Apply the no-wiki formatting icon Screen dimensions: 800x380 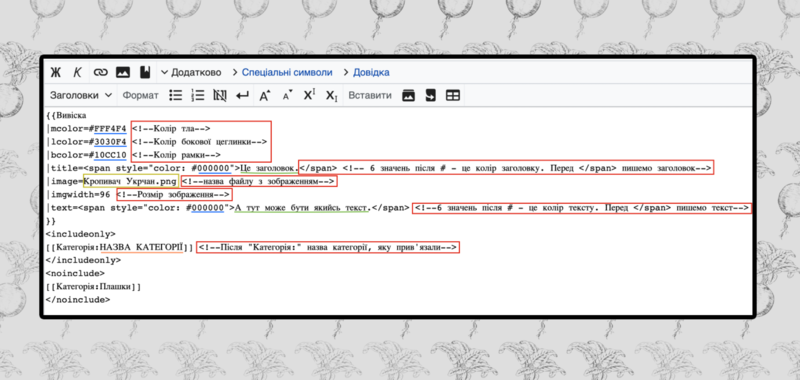point(220,95)
